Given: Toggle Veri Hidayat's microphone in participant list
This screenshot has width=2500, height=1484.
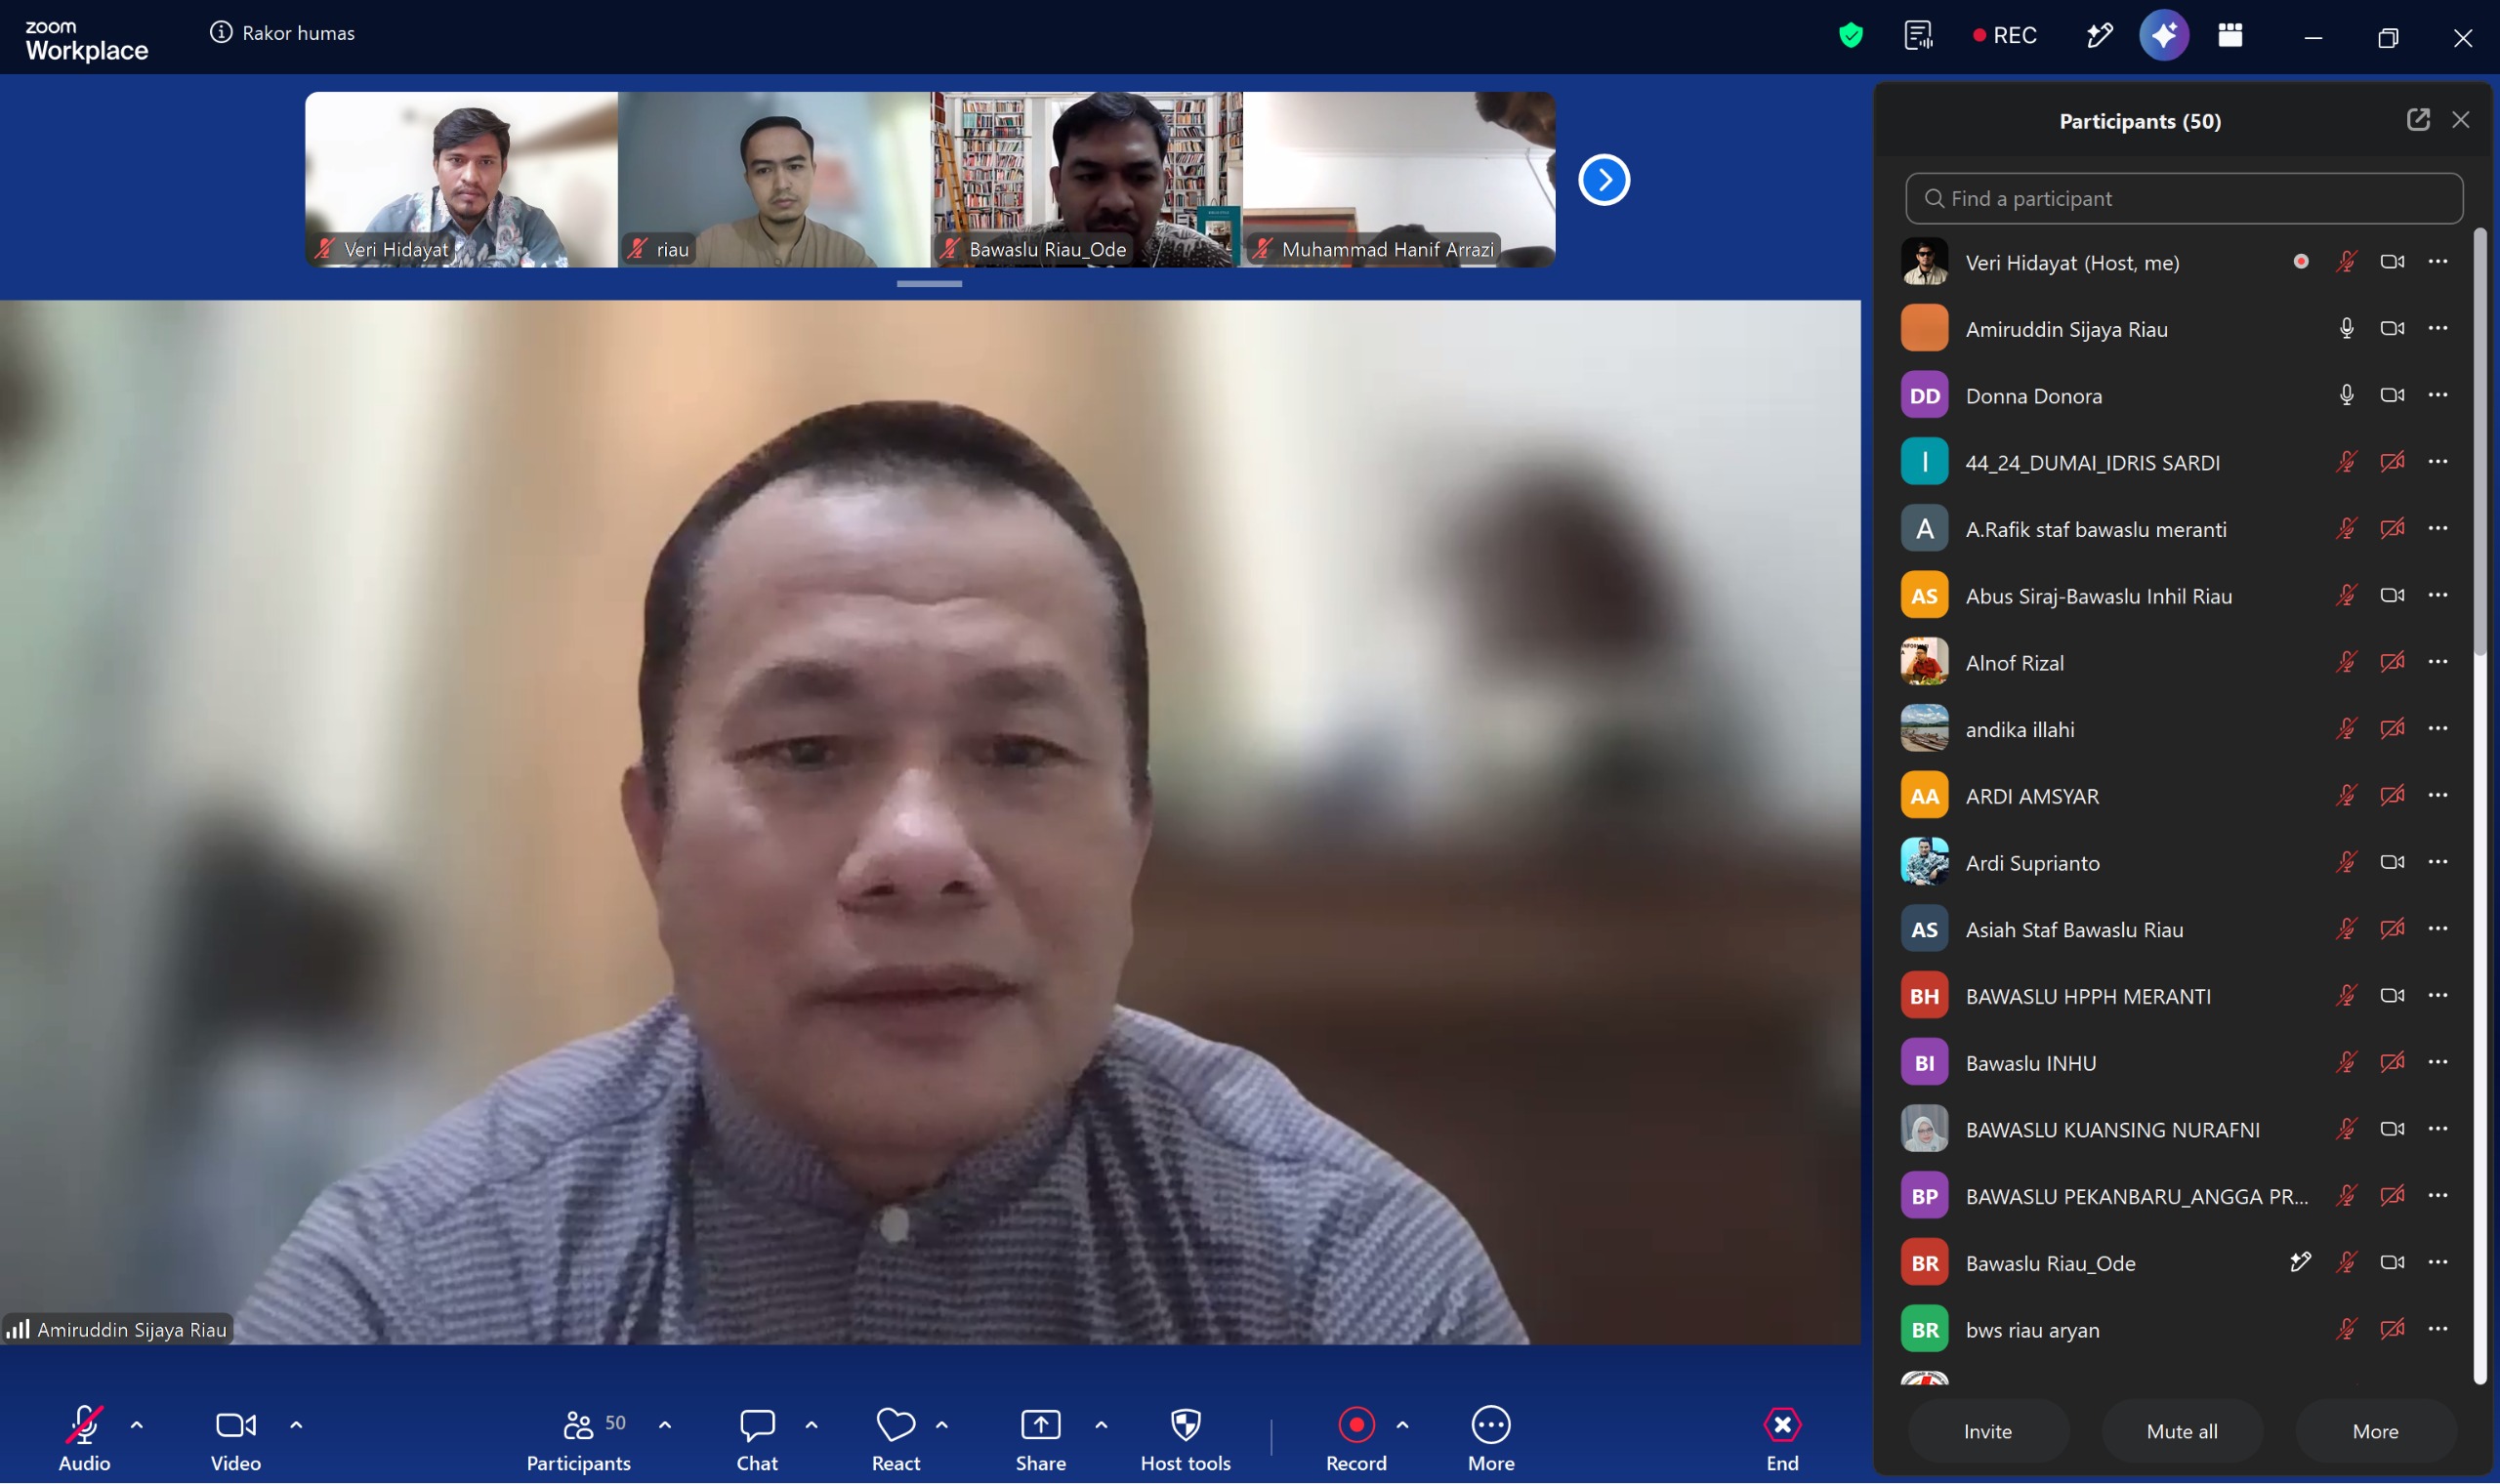Looking at the screenshot, I should 2346,262.
